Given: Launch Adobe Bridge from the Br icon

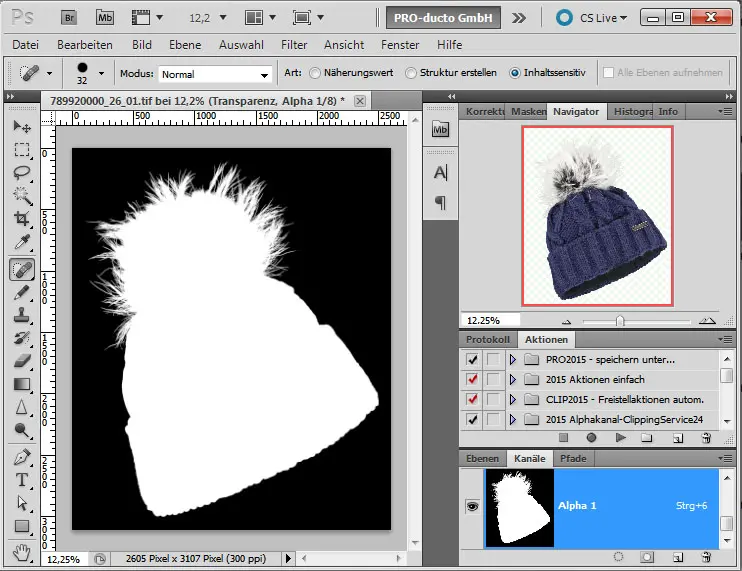Looking at the screenshot, I should tap(69, 17).
